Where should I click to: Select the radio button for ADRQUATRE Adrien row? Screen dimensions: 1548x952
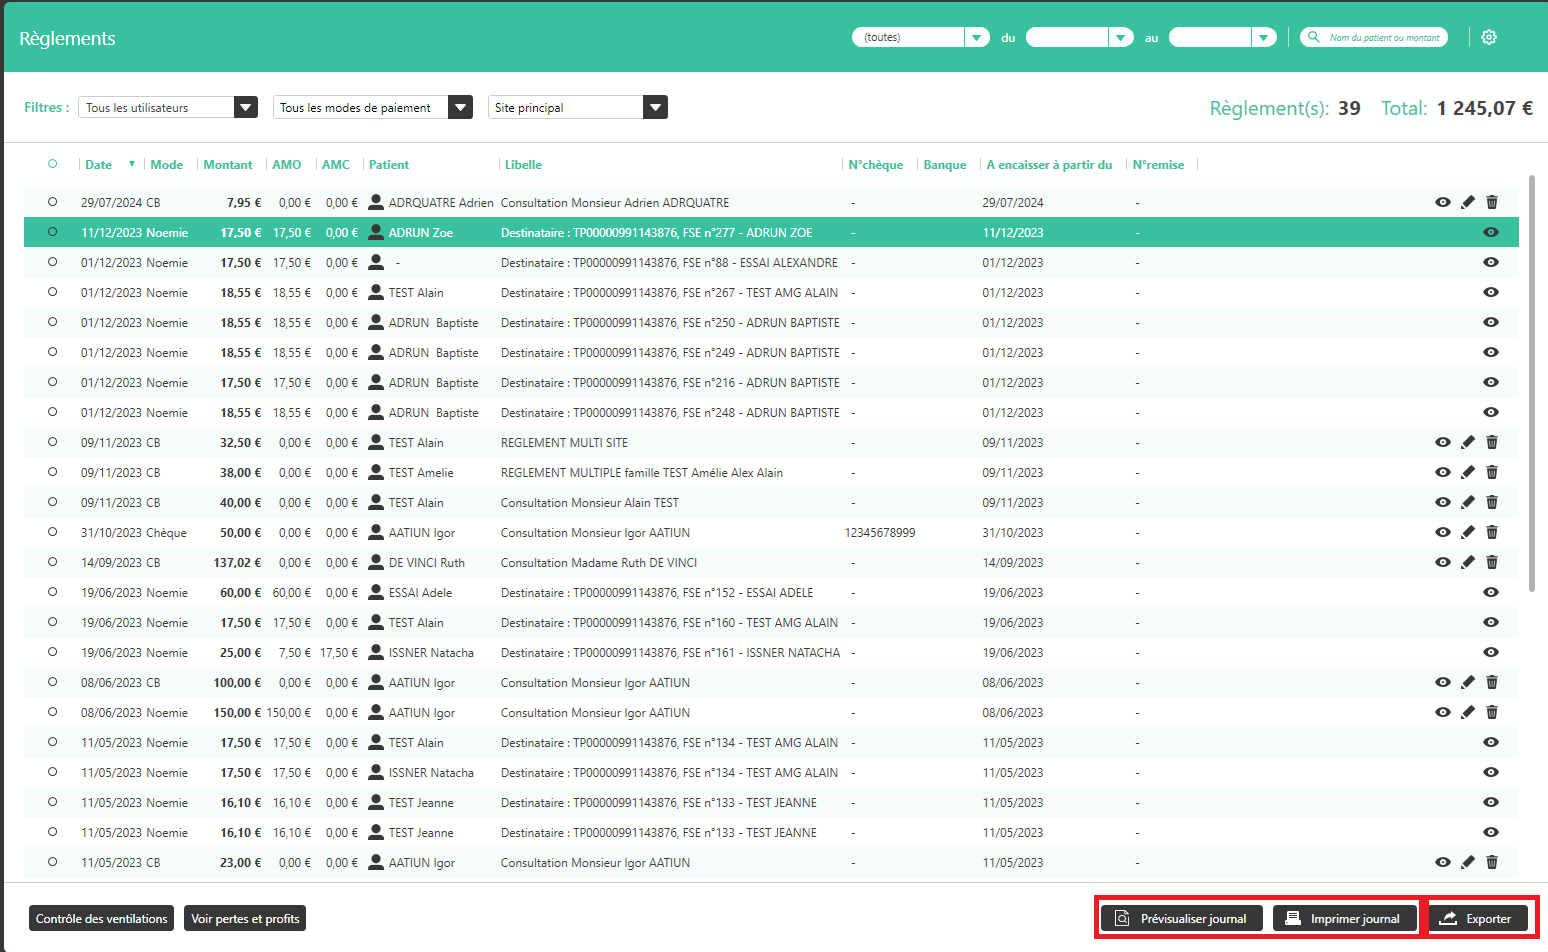[53, 202]
